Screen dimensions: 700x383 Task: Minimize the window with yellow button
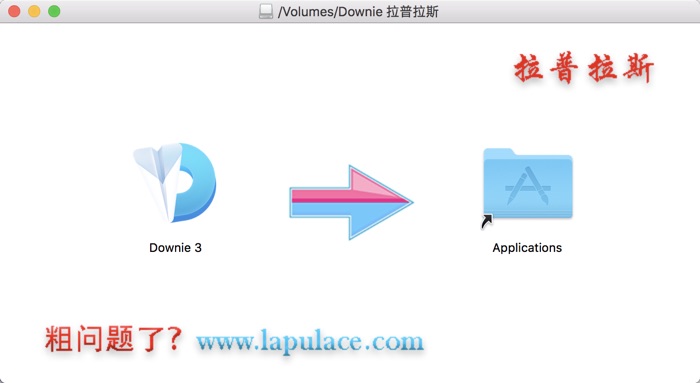pyautogui.click(x=34, y=11)
